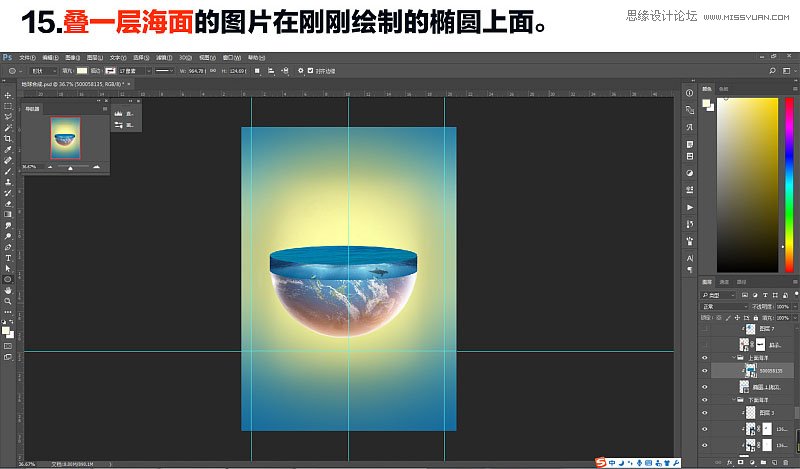Open path alignment options

271,71
